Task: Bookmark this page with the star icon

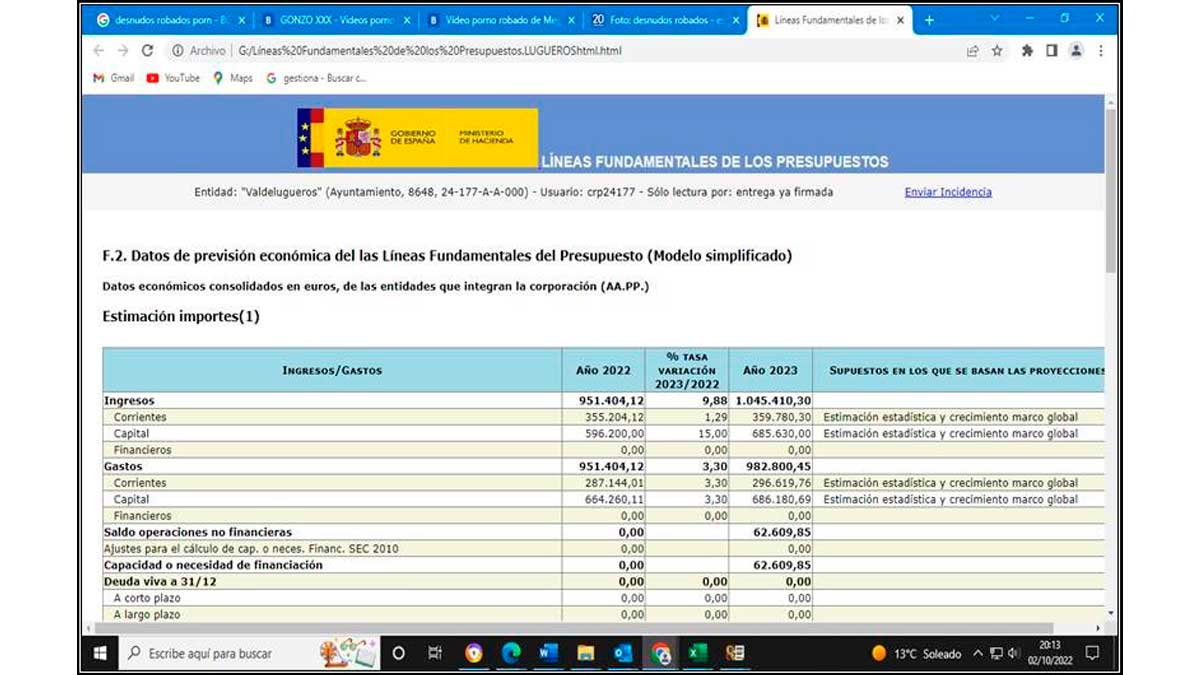Action: [997, 50]
